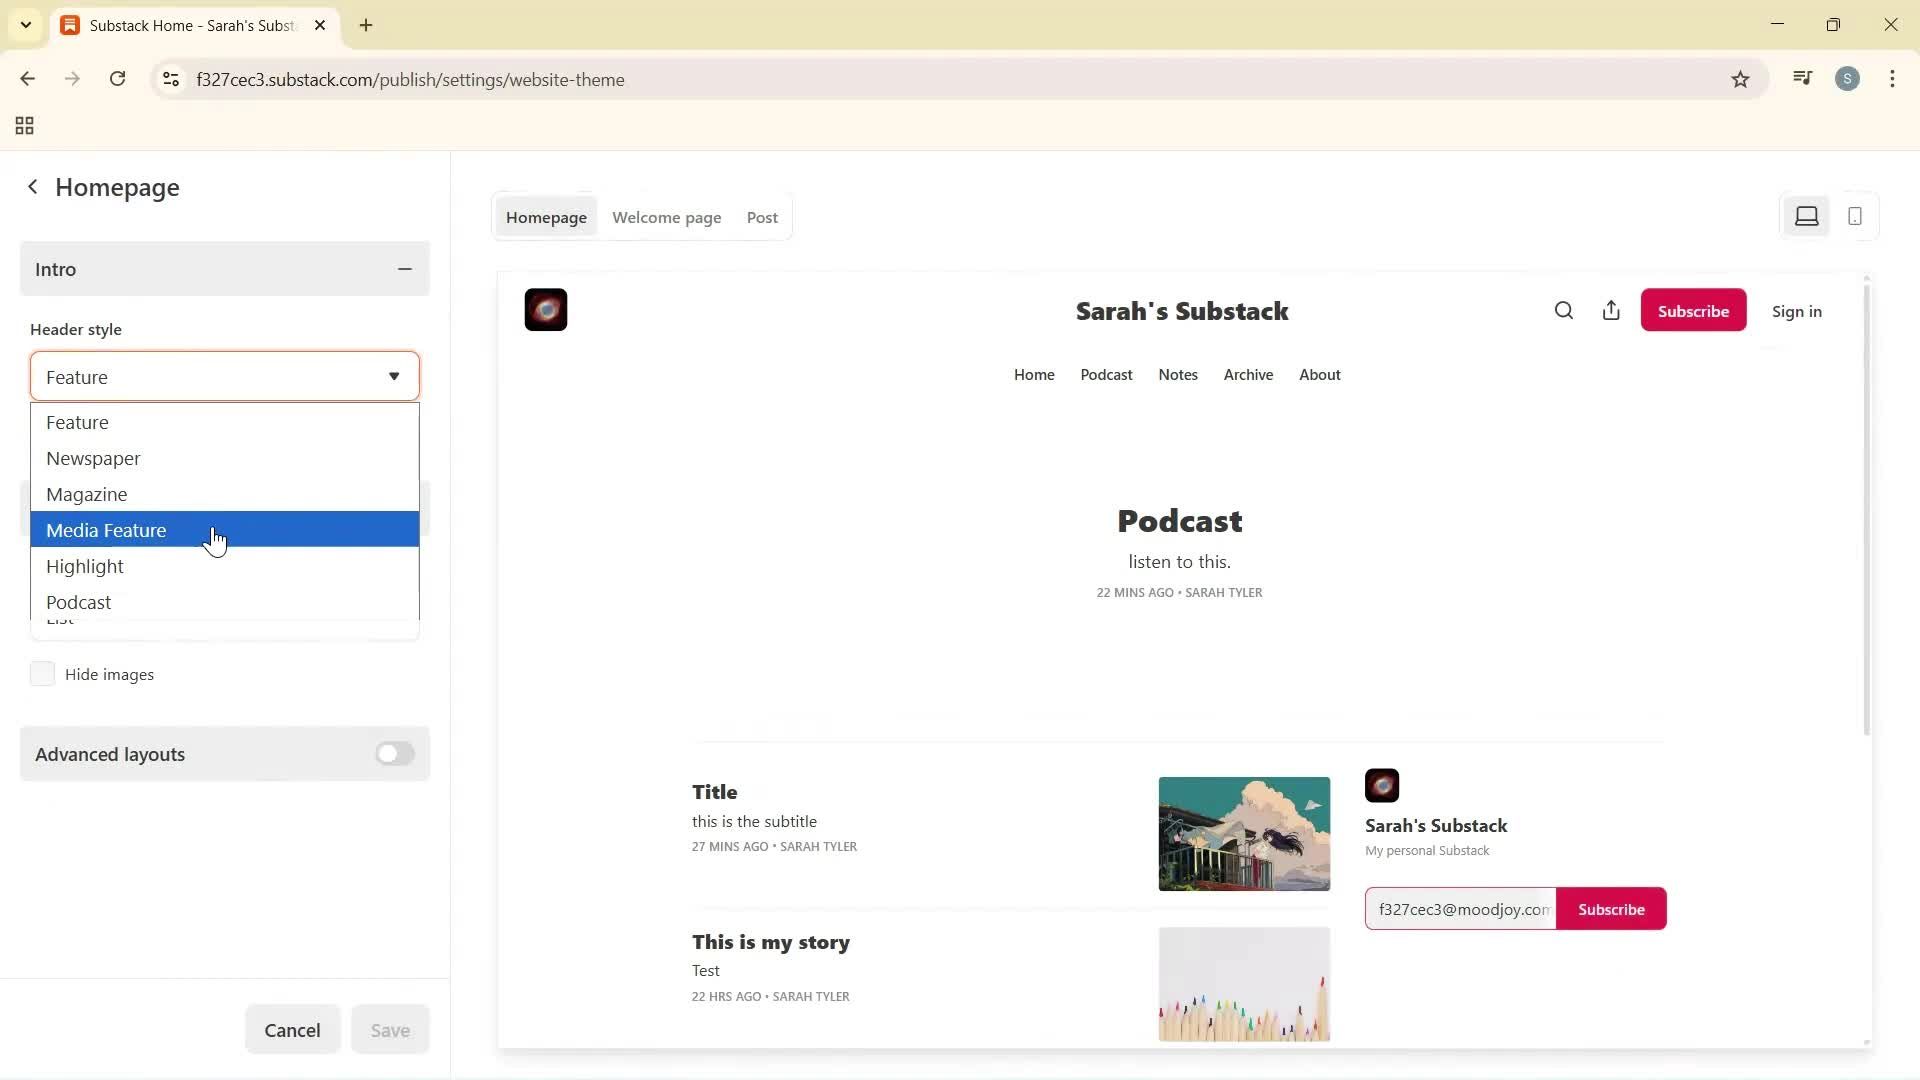1920x1080 pixels.
Task: Switch to desktop preview icon
Action: pos(1806,216)
